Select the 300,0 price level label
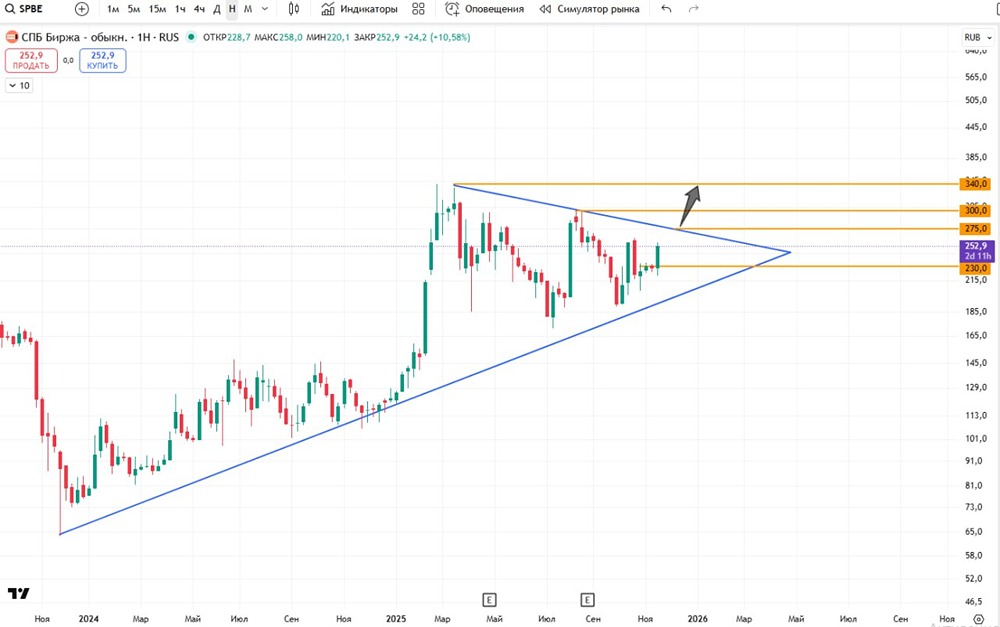1000x627 pixels. pyautogui.click(x=976, y=210)
